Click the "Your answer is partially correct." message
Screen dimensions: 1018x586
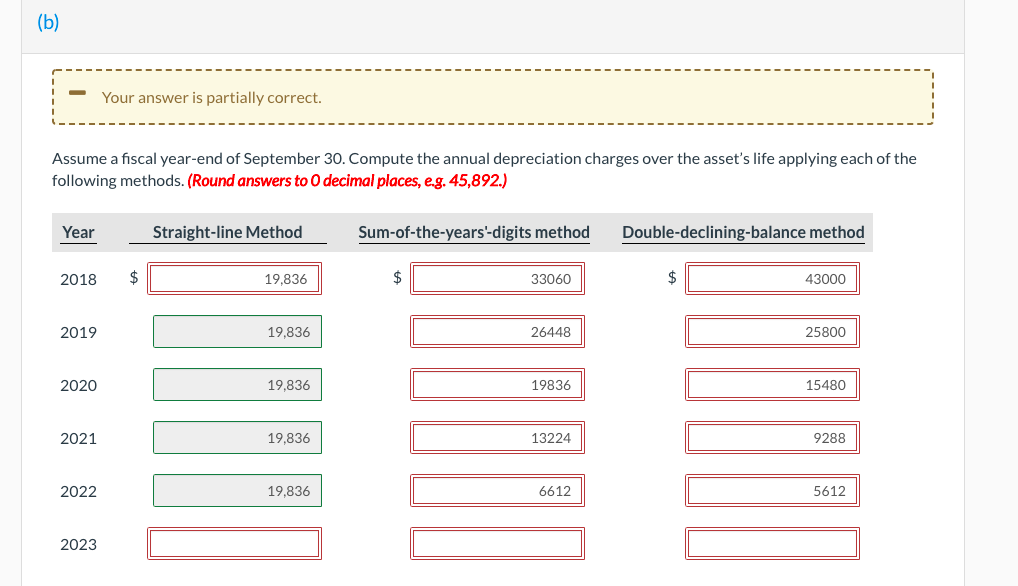212,97
